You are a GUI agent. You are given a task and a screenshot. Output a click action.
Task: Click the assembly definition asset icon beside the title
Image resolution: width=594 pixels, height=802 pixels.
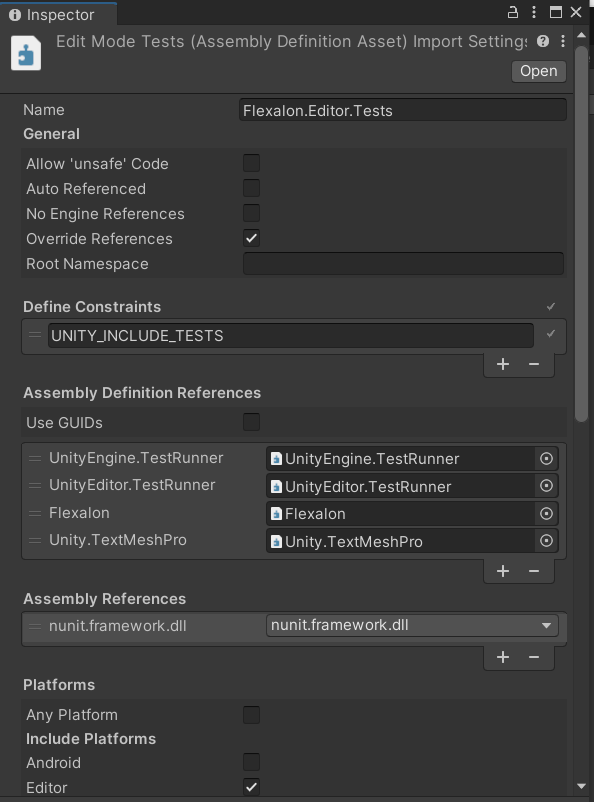tap(25, 52)
